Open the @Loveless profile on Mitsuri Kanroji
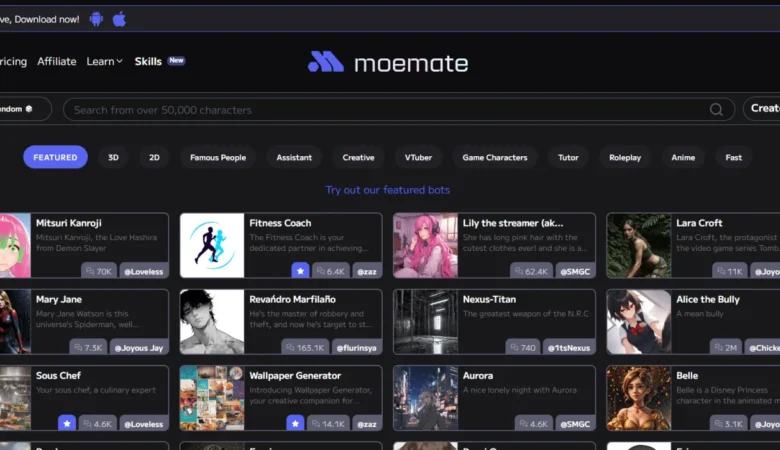780x450 pixels. click(x=144, y=271)
